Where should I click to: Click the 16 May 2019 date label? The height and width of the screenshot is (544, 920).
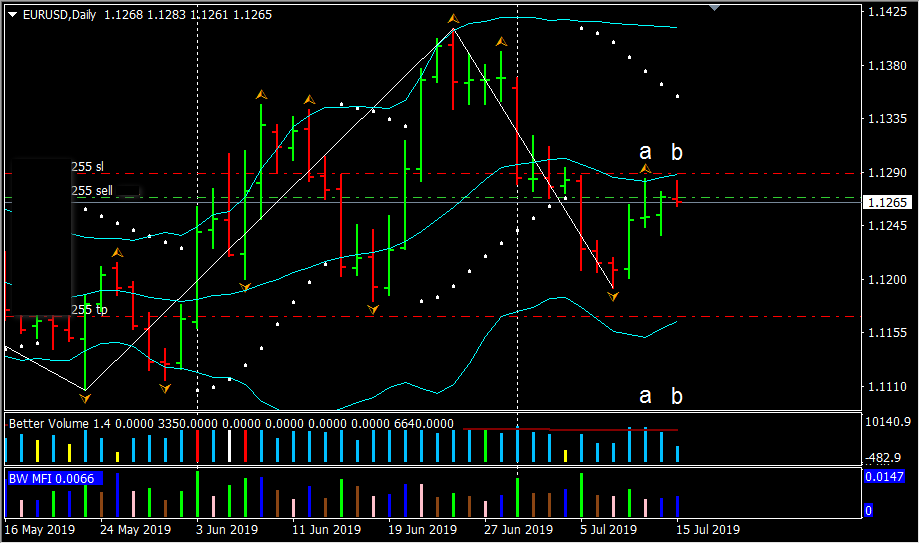pyautogui.click(x=40, y=529)
